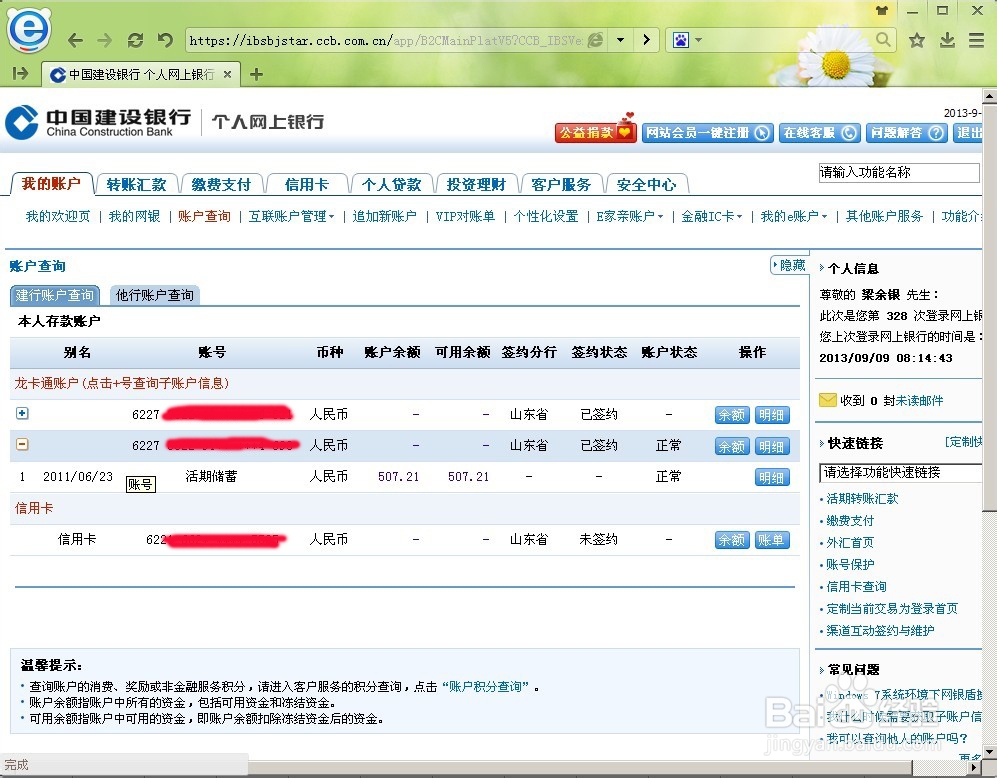Open the 客户服务 tab
Image resolution: width=997 pixels, height=778 pixels.
point(561,184)
